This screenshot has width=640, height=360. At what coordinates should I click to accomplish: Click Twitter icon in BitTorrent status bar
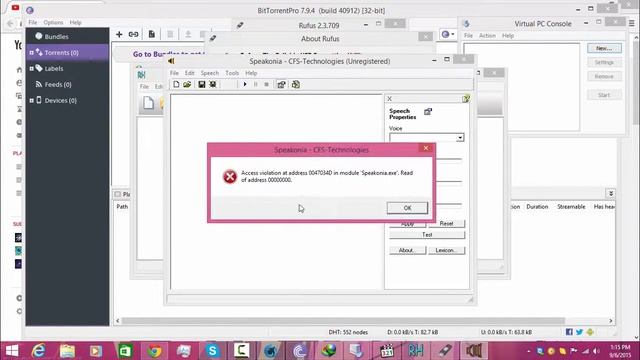tap(579, 332)
